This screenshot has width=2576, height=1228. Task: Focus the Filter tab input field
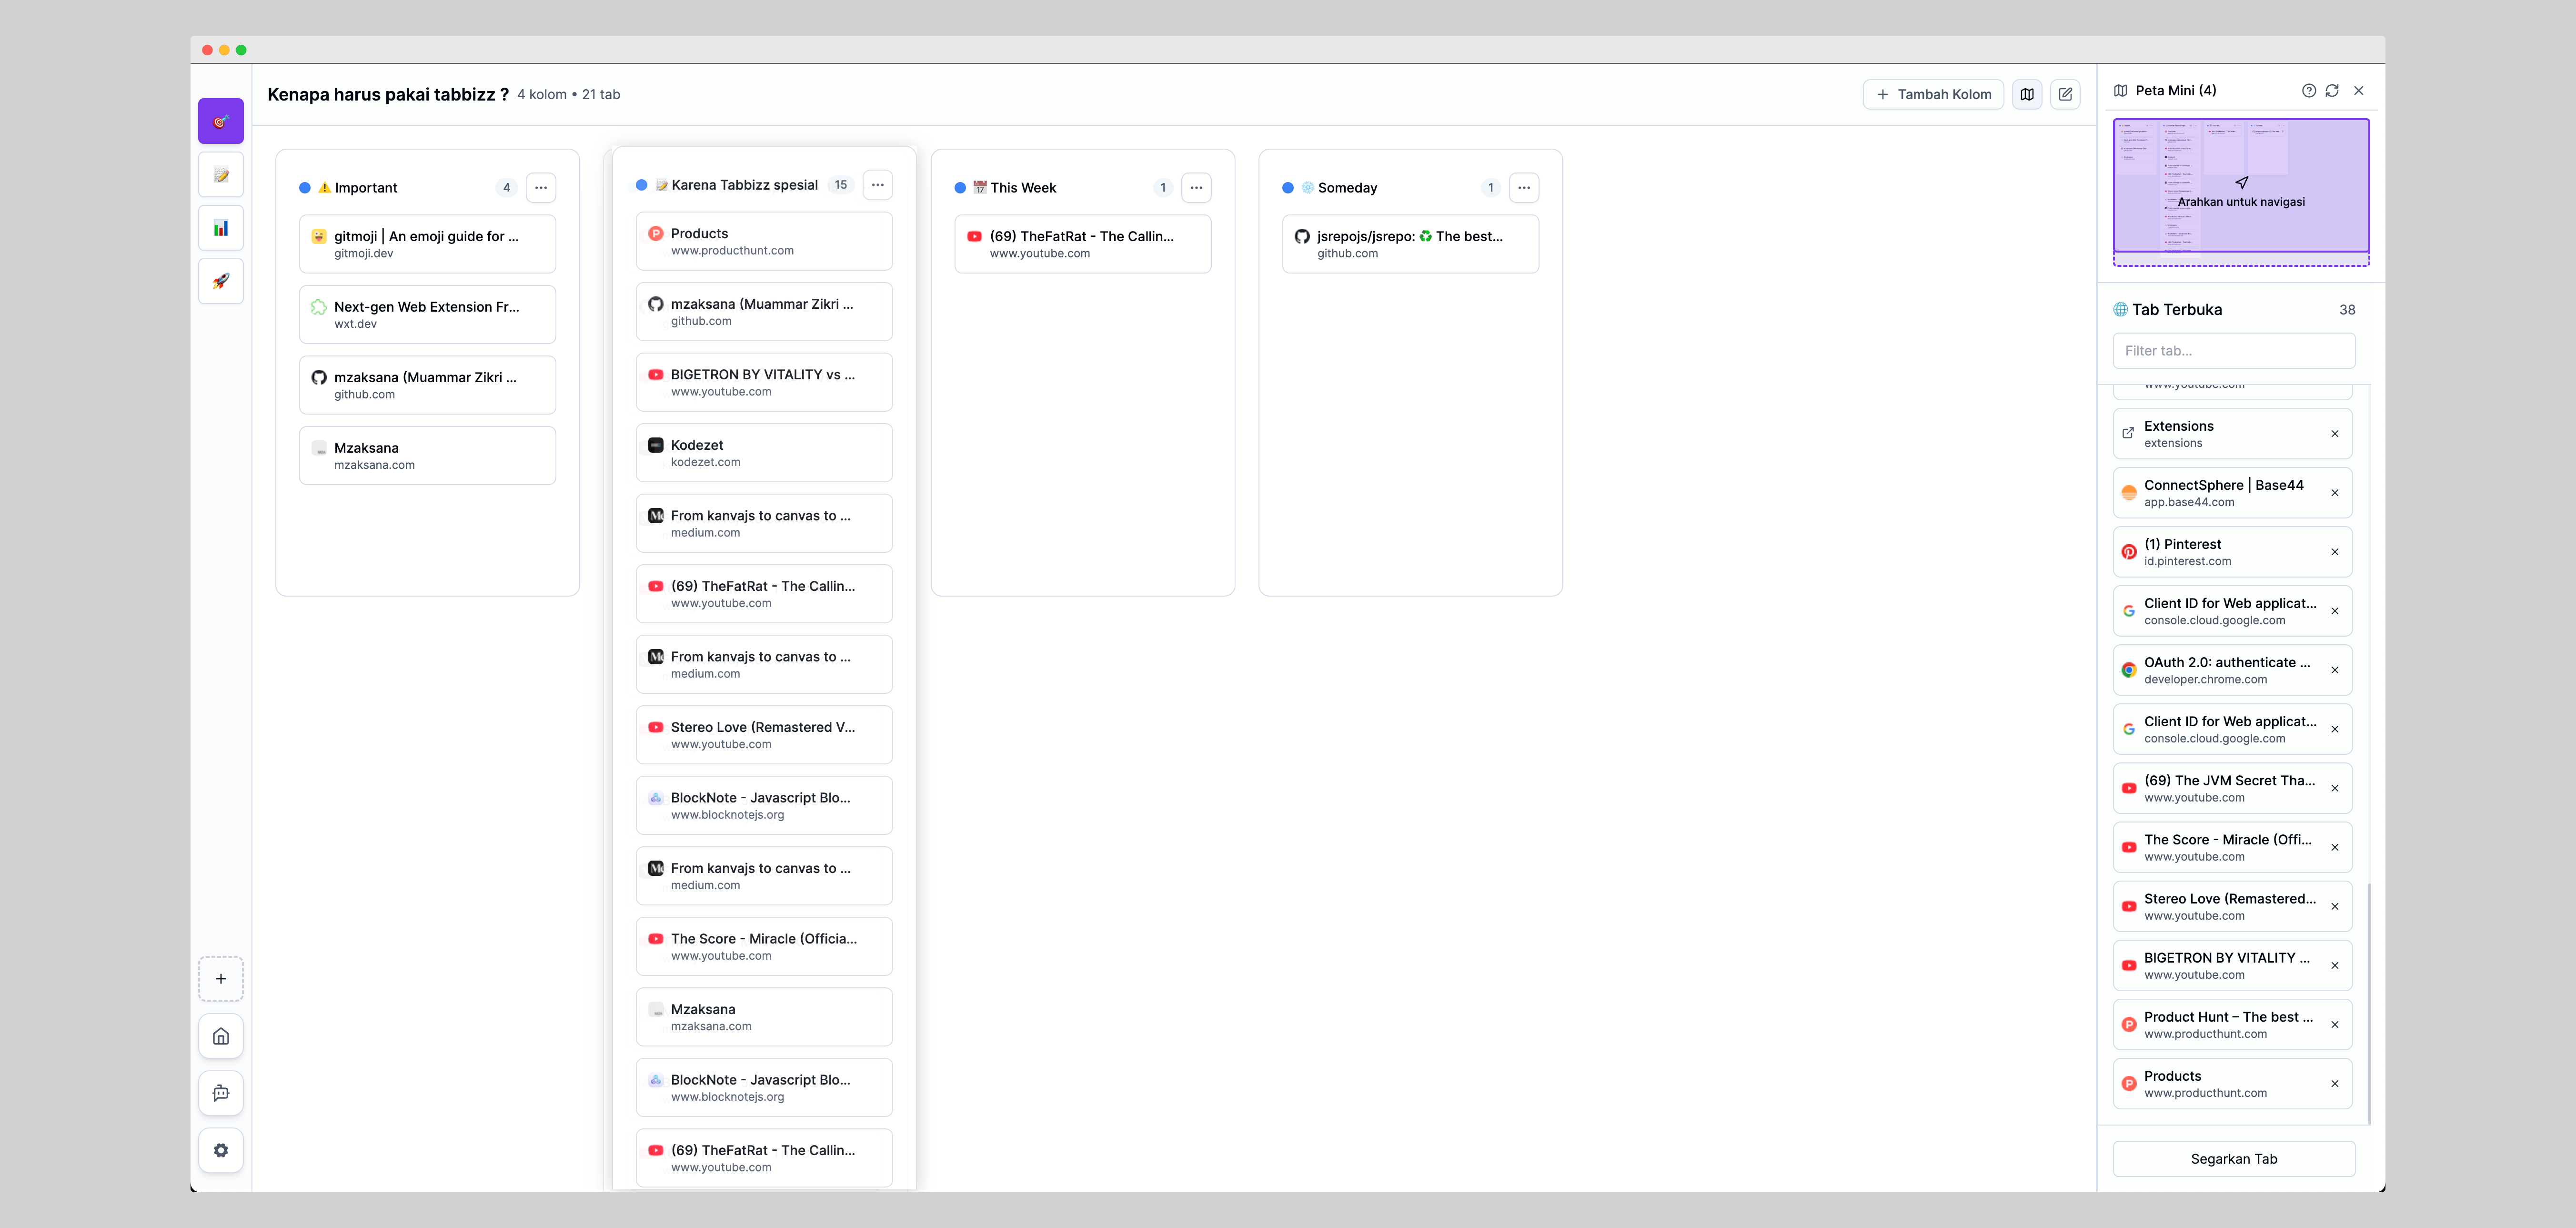tap(2234, 351)
